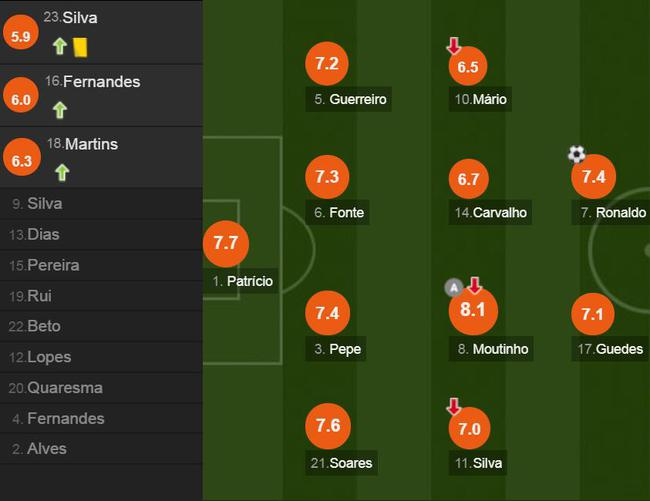
Task: Click the green arrow under 18. Martins
Action: pyautogui.click(x=62, y=173)
